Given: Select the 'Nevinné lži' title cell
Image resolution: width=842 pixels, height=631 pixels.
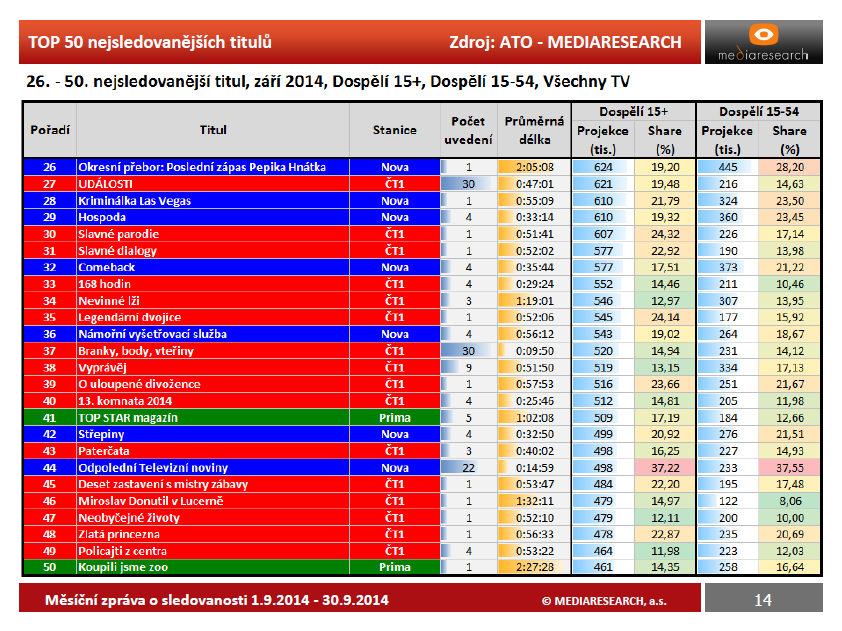Looking at the screenshot, I should click(x=213, y=301).
